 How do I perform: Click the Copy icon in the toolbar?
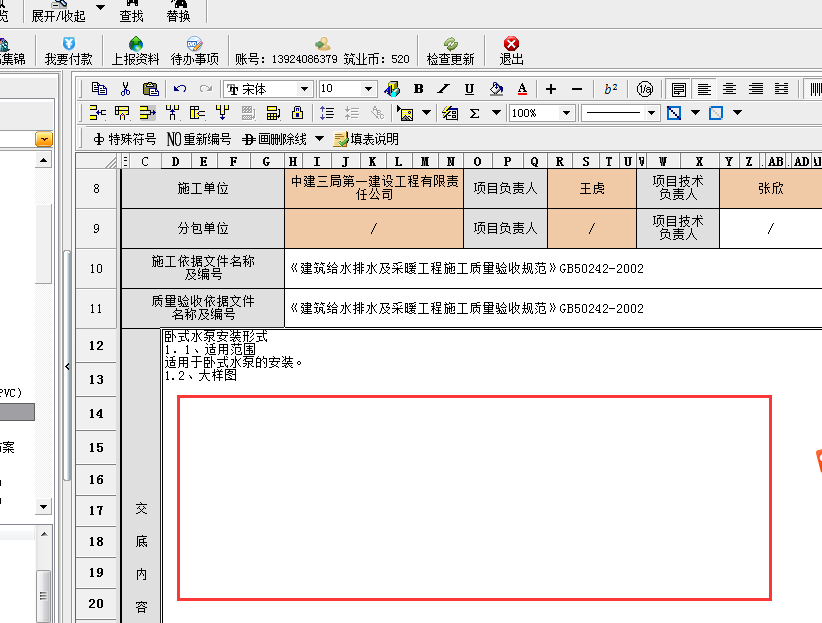point(100,89)
